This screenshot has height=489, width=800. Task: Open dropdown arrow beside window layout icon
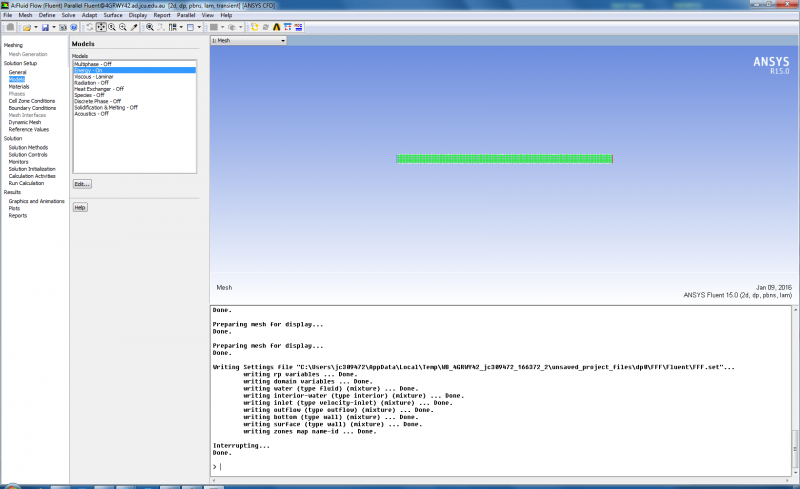[x=199, y=27]
